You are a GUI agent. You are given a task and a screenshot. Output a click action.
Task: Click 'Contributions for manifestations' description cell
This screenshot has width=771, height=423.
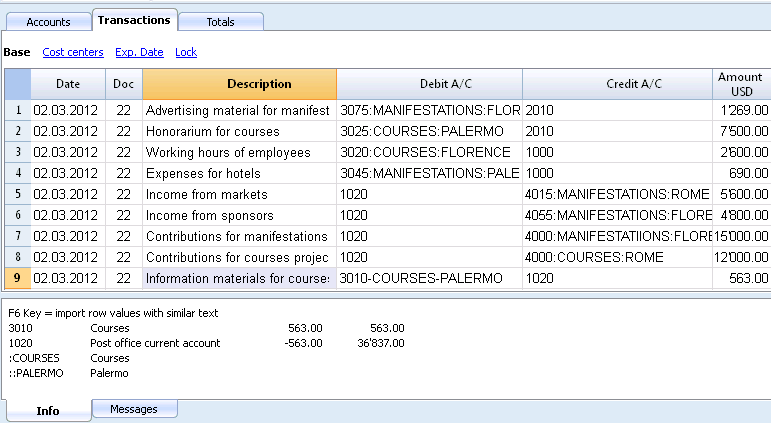239,236
